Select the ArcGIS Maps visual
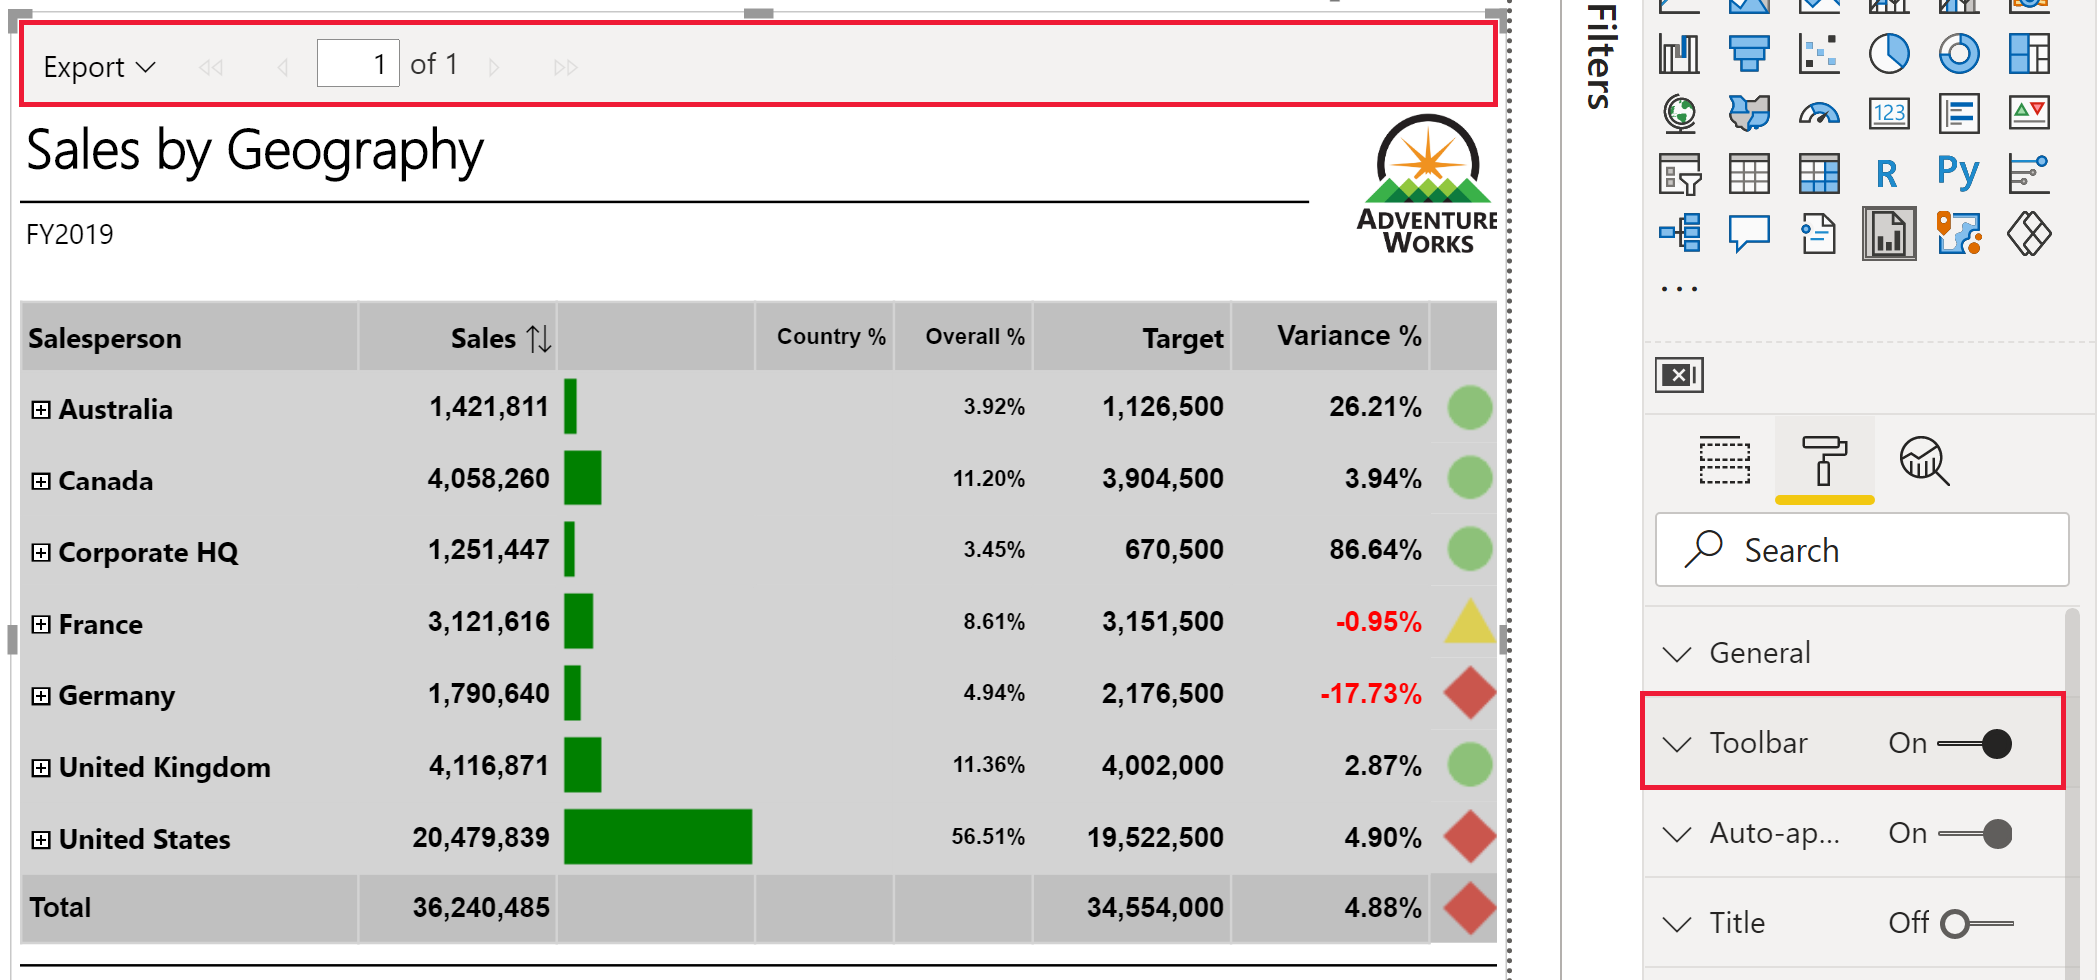The width and height of the screenshot is (2097, 980). tap(1959, 234)
